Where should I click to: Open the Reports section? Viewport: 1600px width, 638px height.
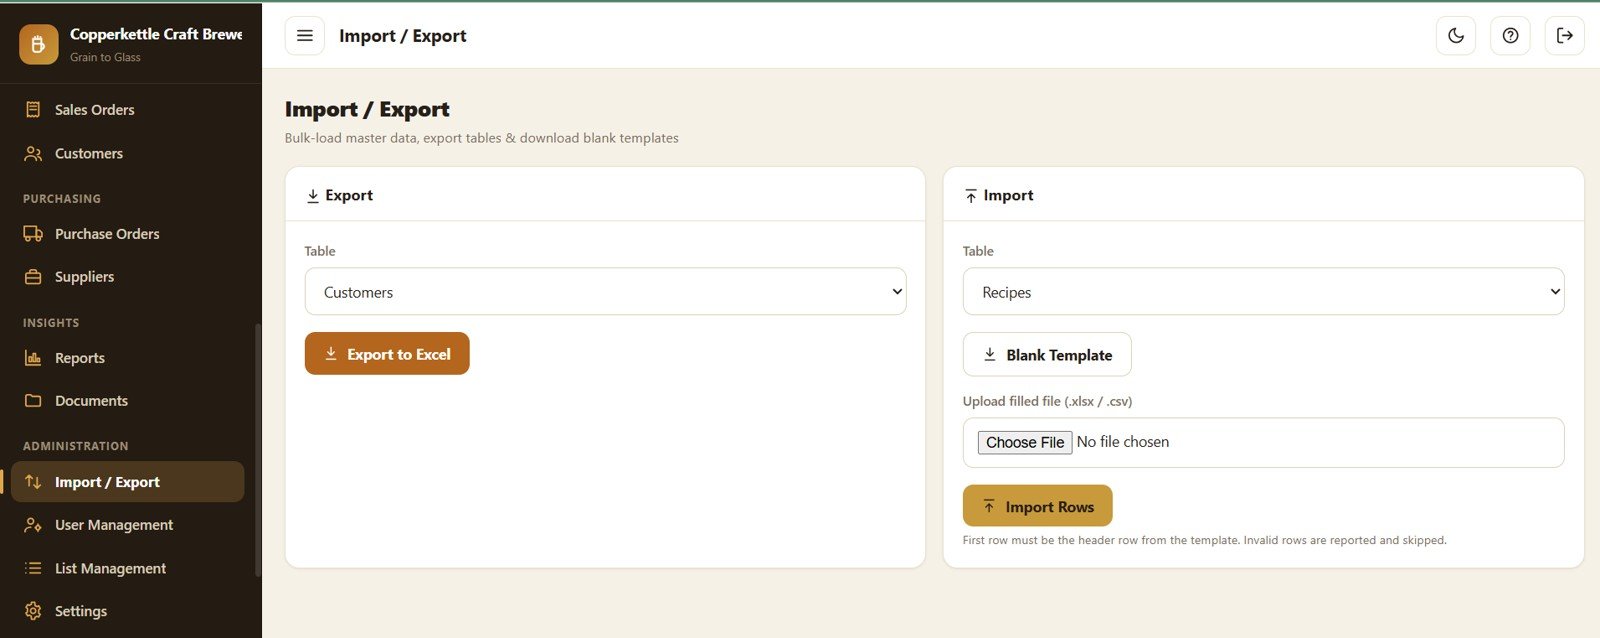[x=127, y=358]
